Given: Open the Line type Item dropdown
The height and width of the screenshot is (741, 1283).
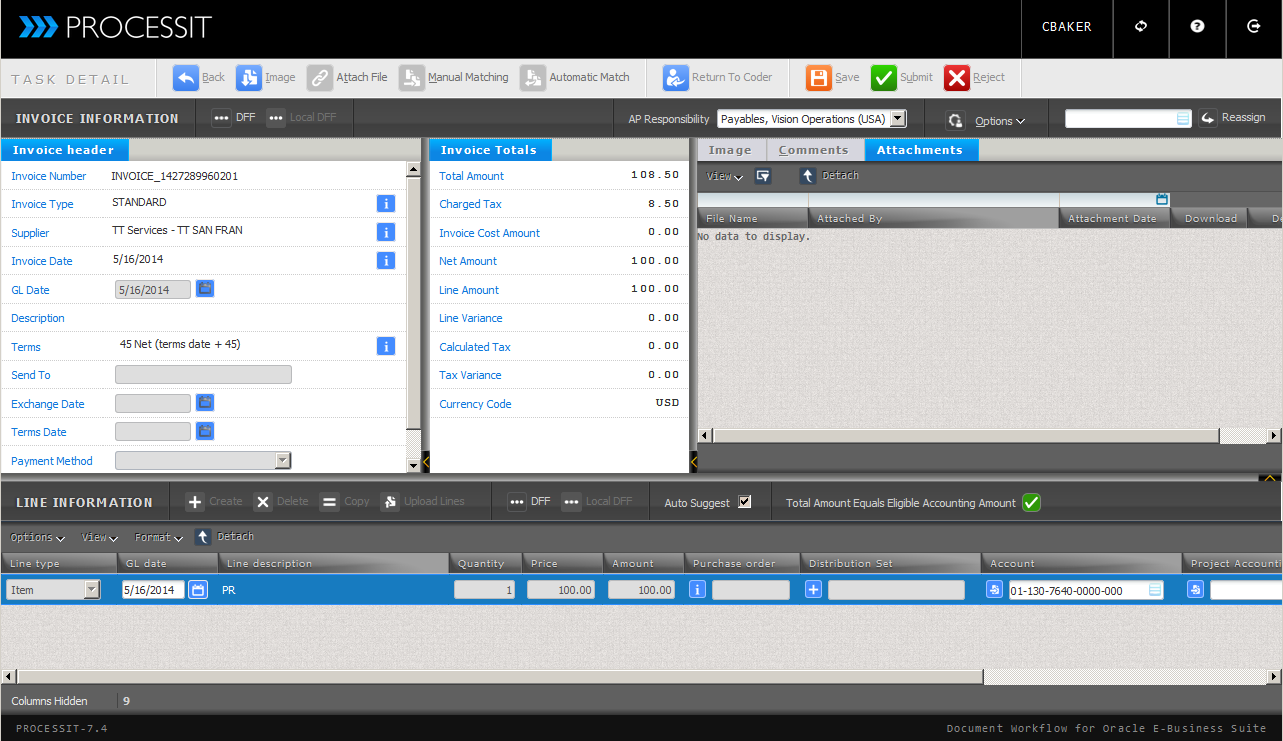Looking at the screenshot, I should (92, 590).
